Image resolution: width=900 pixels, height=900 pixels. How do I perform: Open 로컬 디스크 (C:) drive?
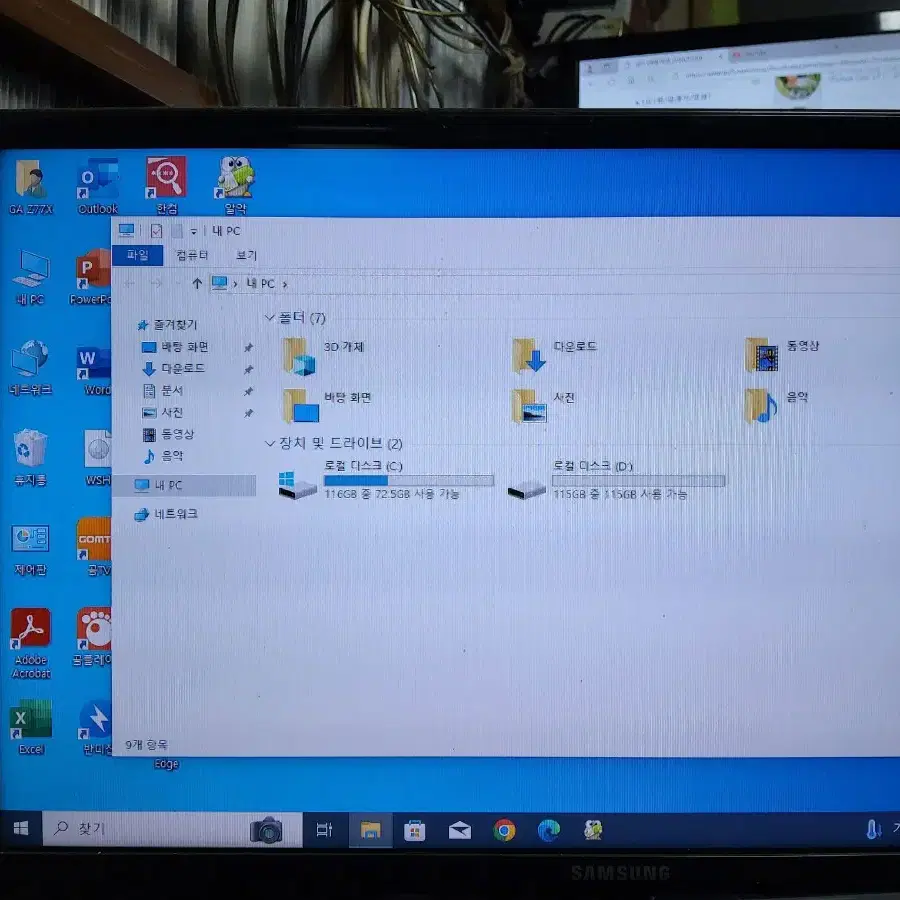pos(386,480)
